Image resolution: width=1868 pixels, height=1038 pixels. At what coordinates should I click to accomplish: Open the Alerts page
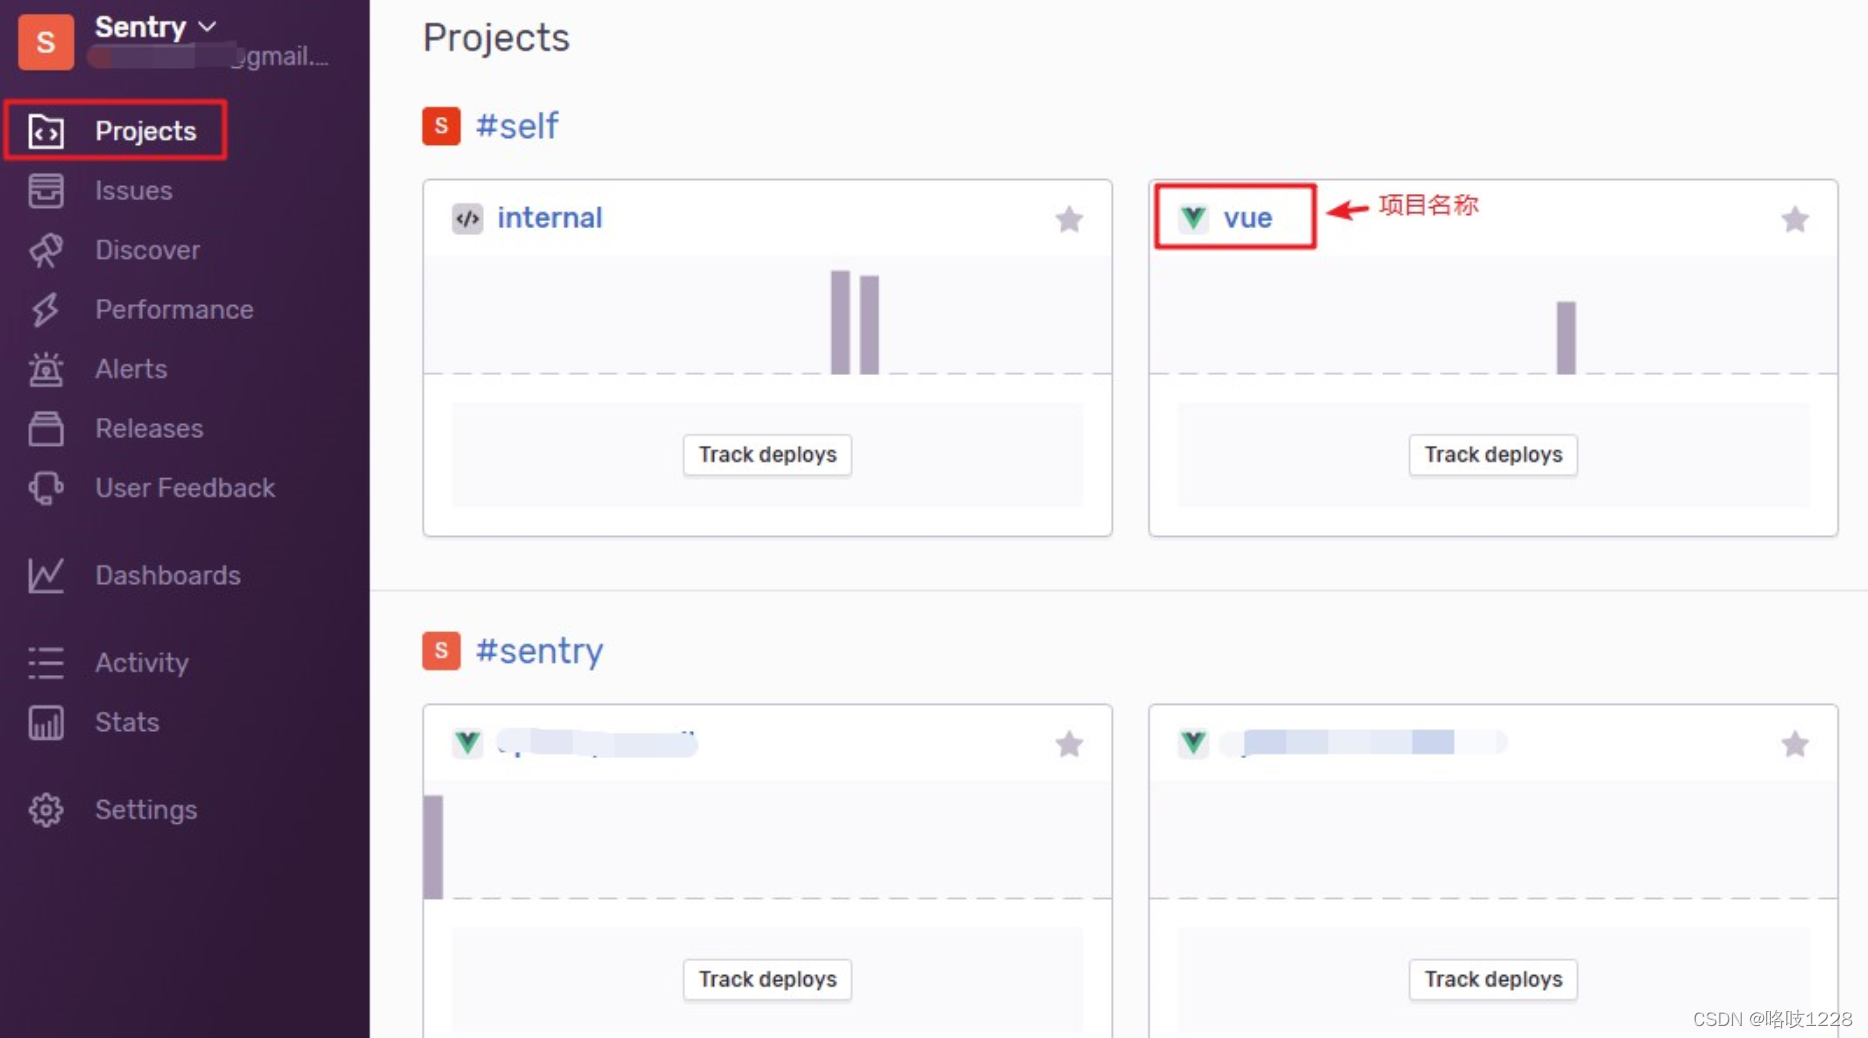[131, 369]
